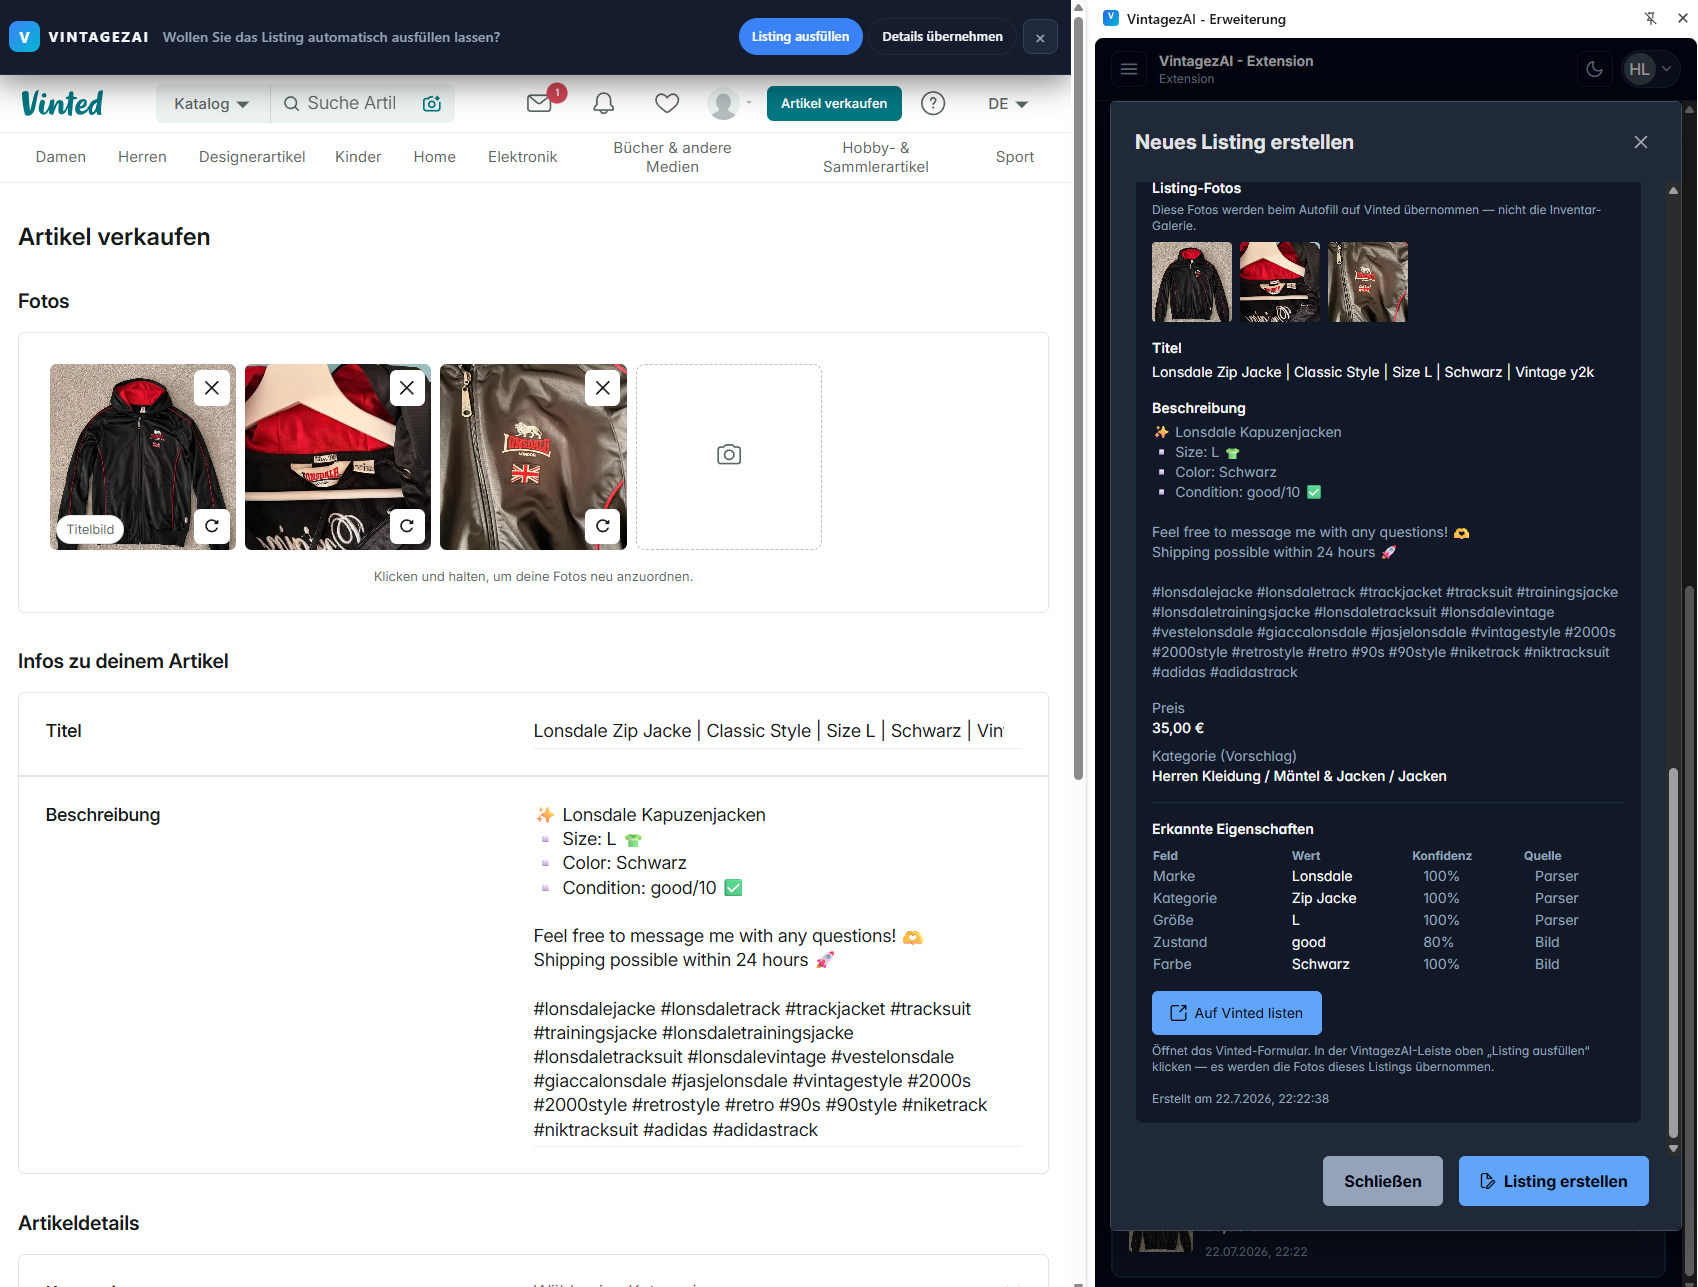Open the Designerartikel category
Viewport: 1698px width, 1287px height.
252,157
